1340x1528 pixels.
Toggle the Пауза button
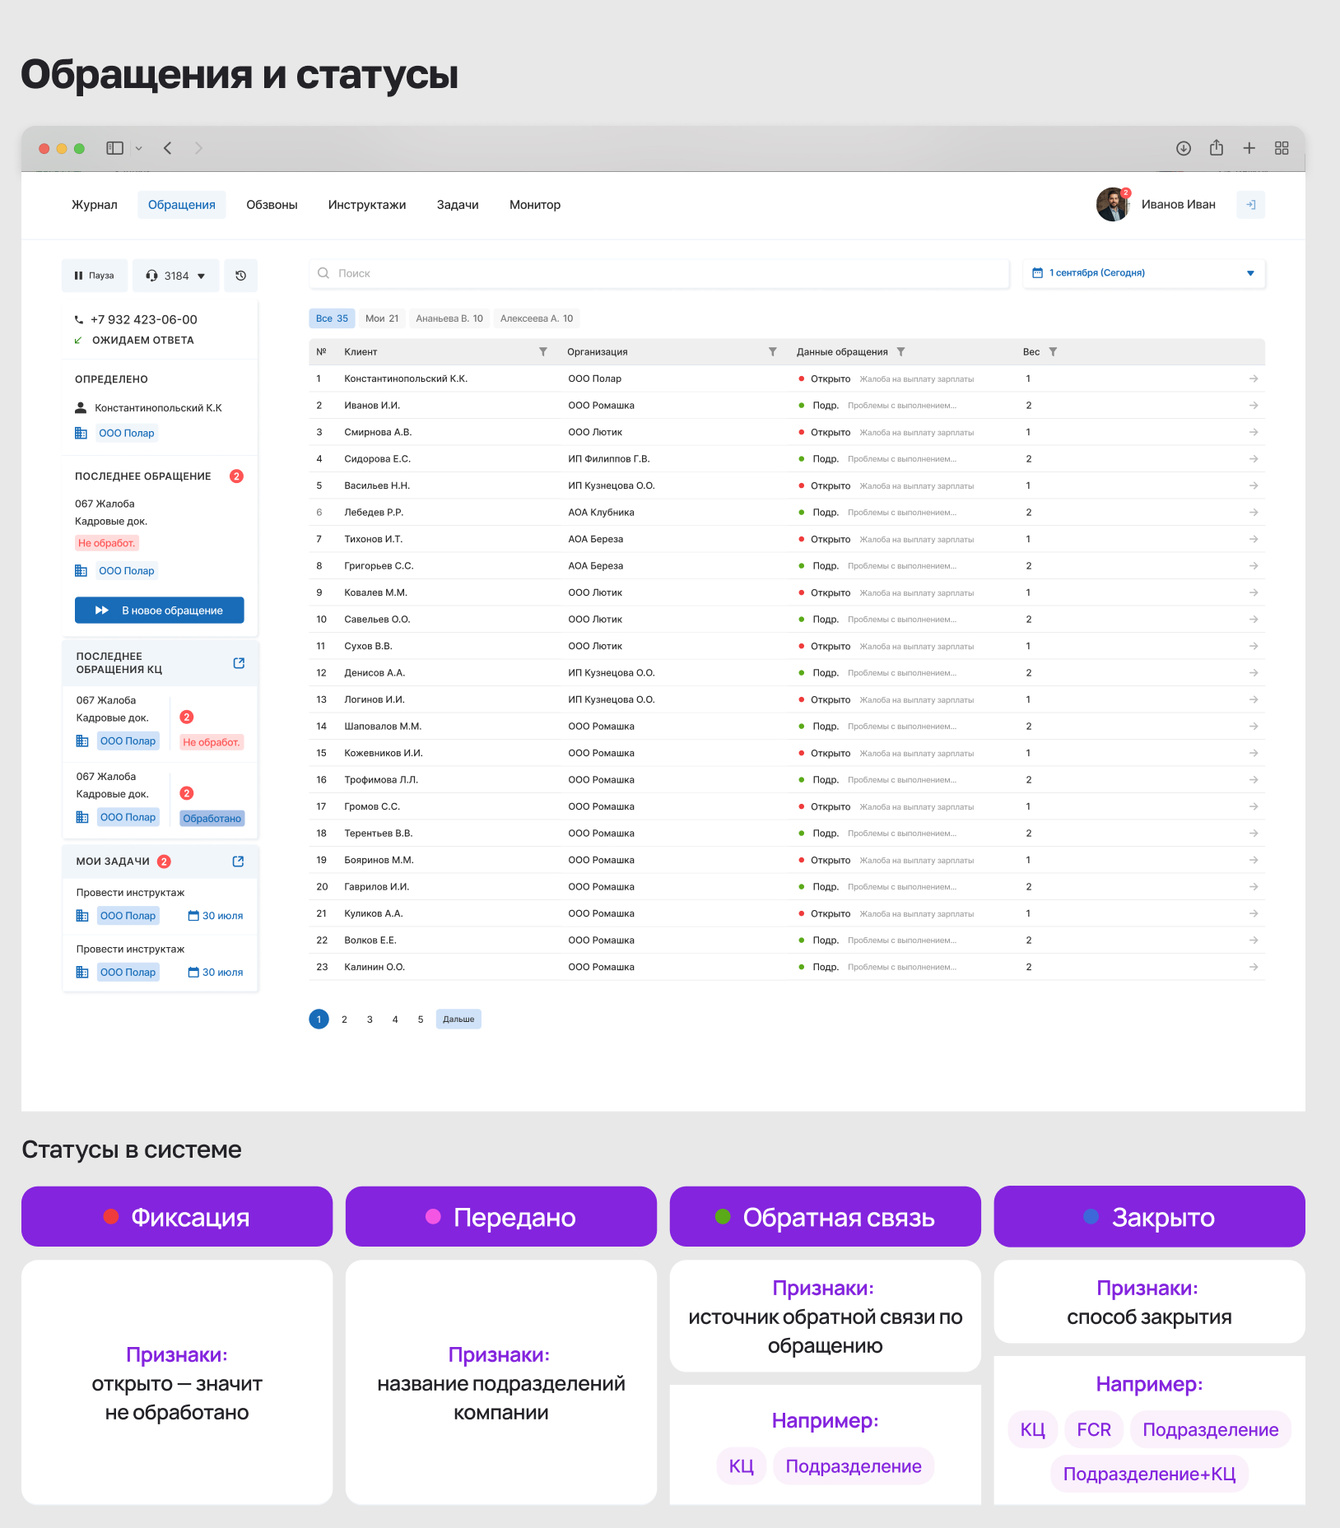[94, 276]
